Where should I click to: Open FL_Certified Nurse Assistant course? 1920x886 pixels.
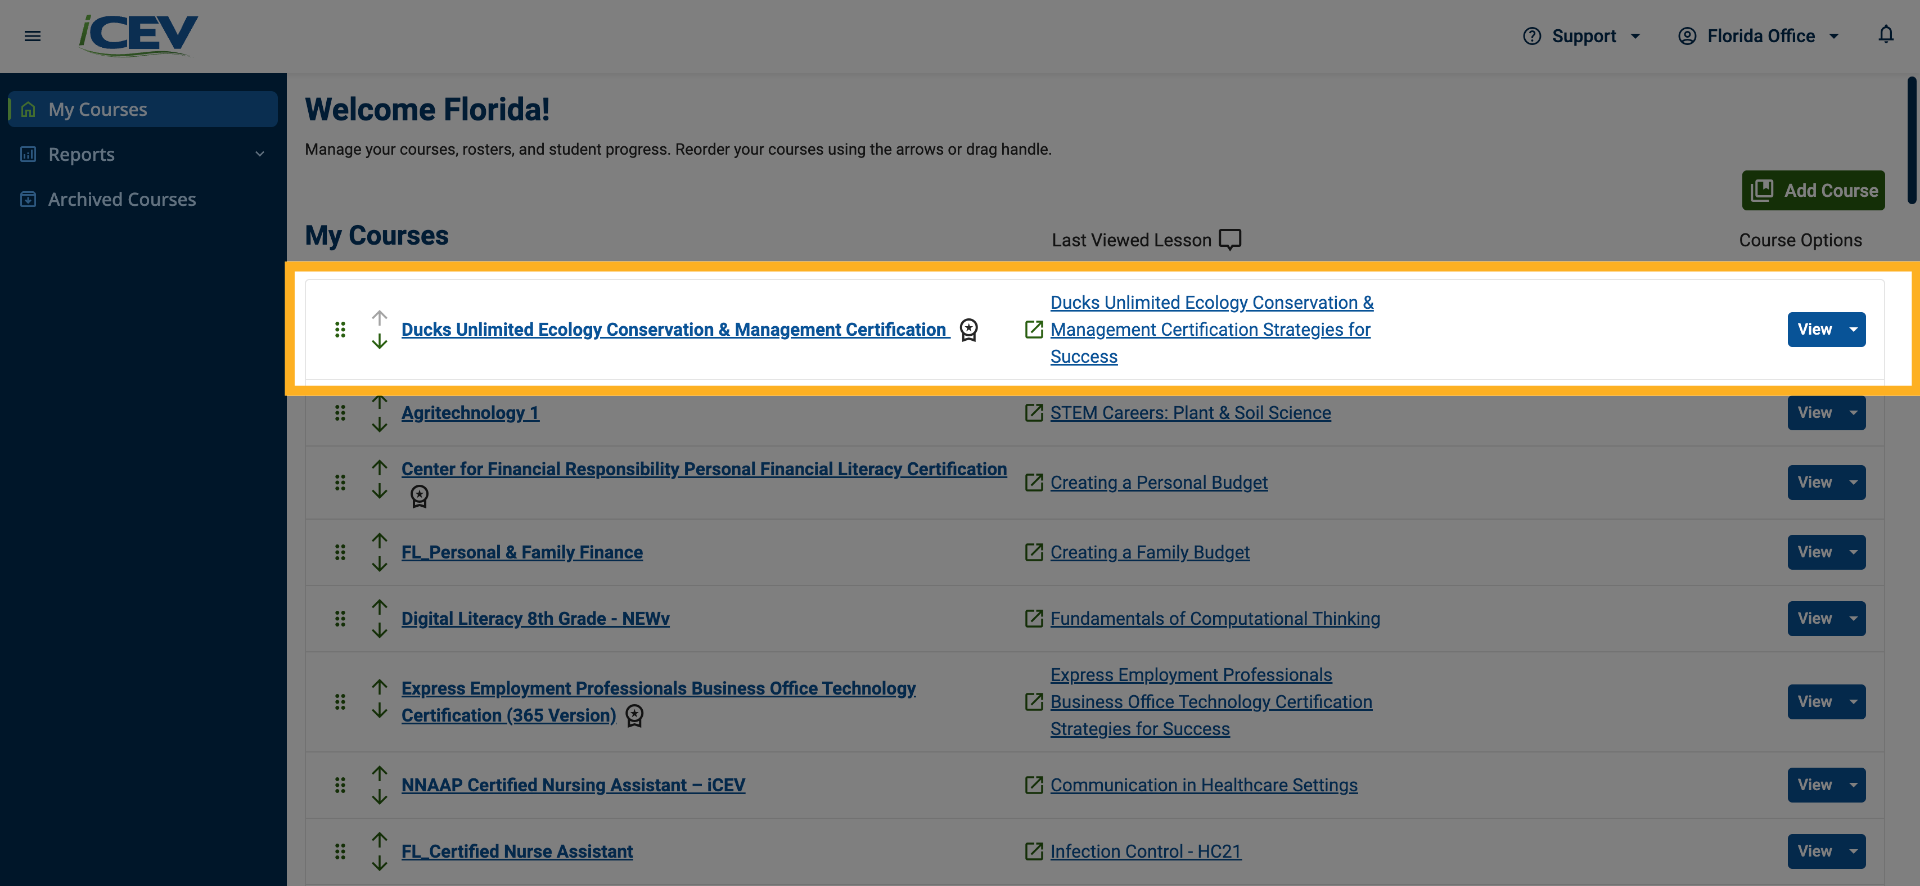(x=517, y=852)
